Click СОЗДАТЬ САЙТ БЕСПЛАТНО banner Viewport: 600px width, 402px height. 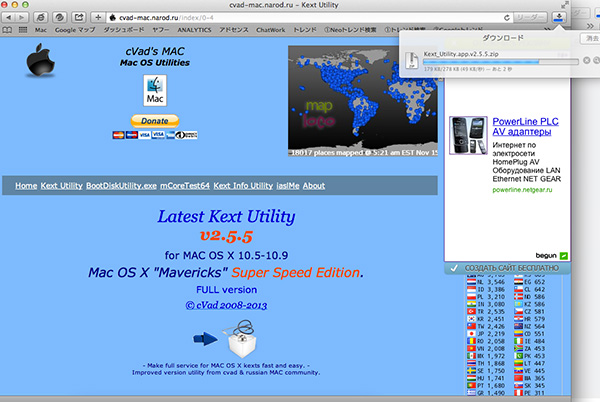point(507,268)
